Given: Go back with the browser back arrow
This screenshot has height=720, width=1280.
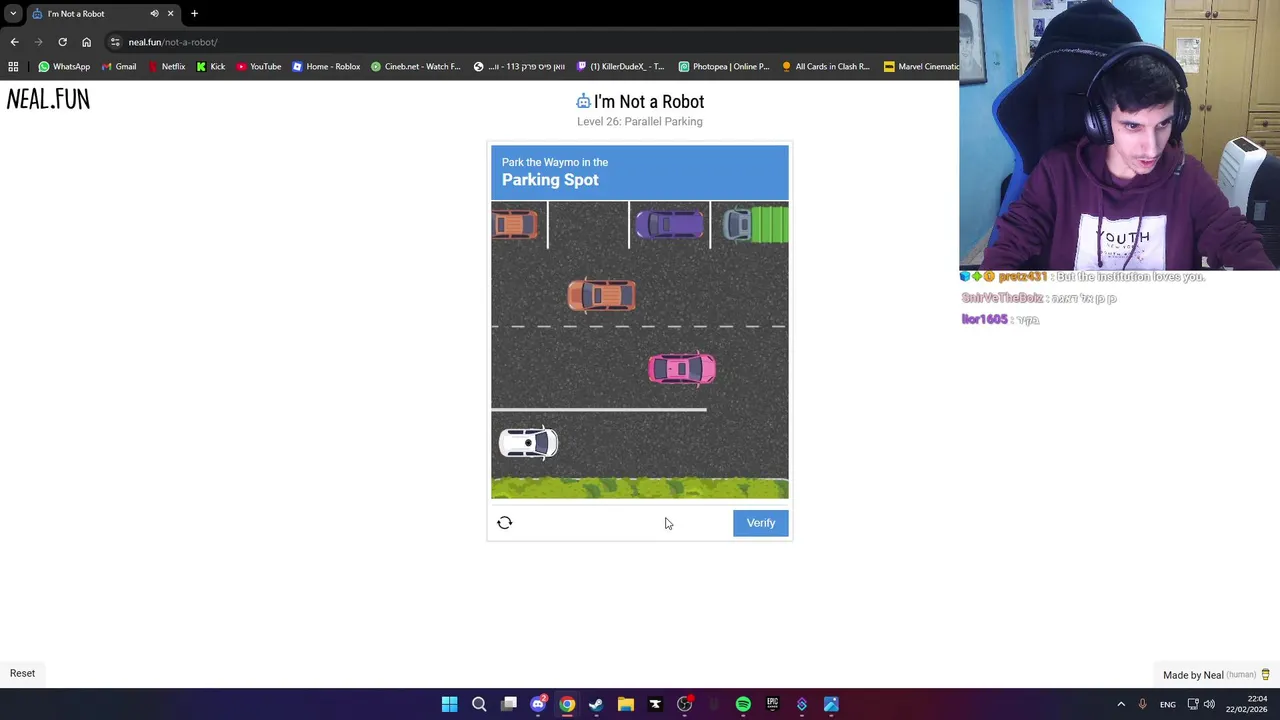Looking at the screenshot, I should point(14,42).
